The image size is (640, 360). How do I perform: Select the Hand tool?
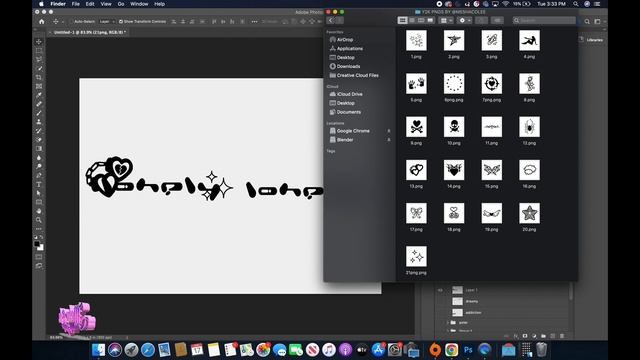[x=39, y=211]
